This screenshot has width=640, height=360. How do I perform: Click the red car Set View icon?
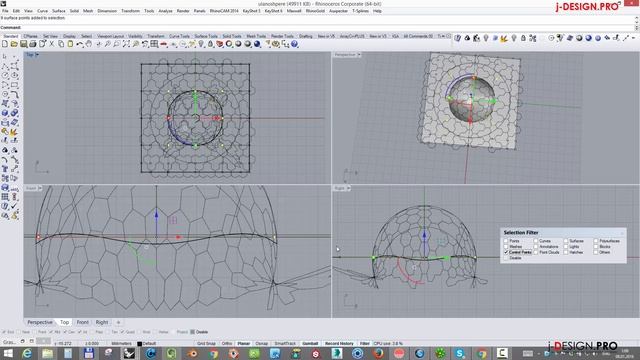(164, 44)
